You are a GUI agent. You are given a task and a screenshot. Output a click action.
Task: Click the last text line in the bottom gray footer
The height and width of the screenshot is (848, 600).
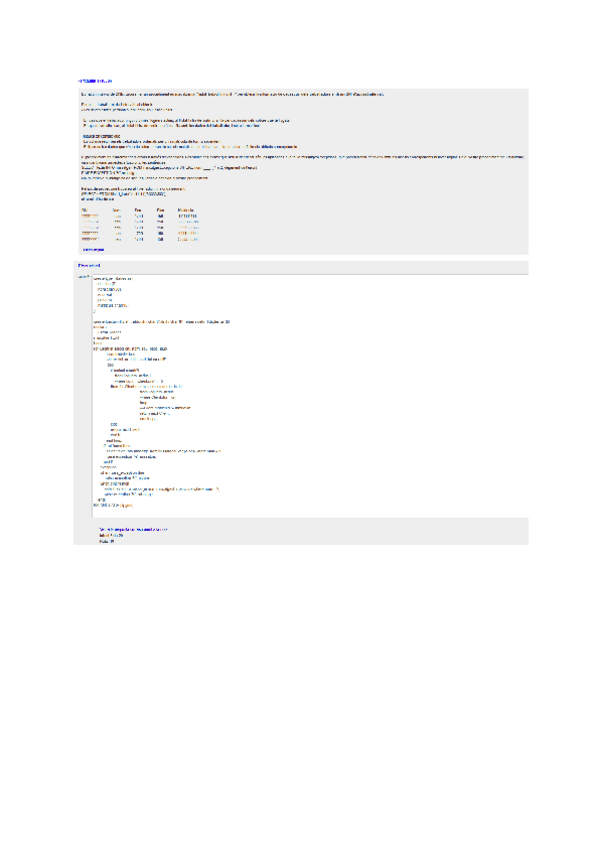click(107, 541)
